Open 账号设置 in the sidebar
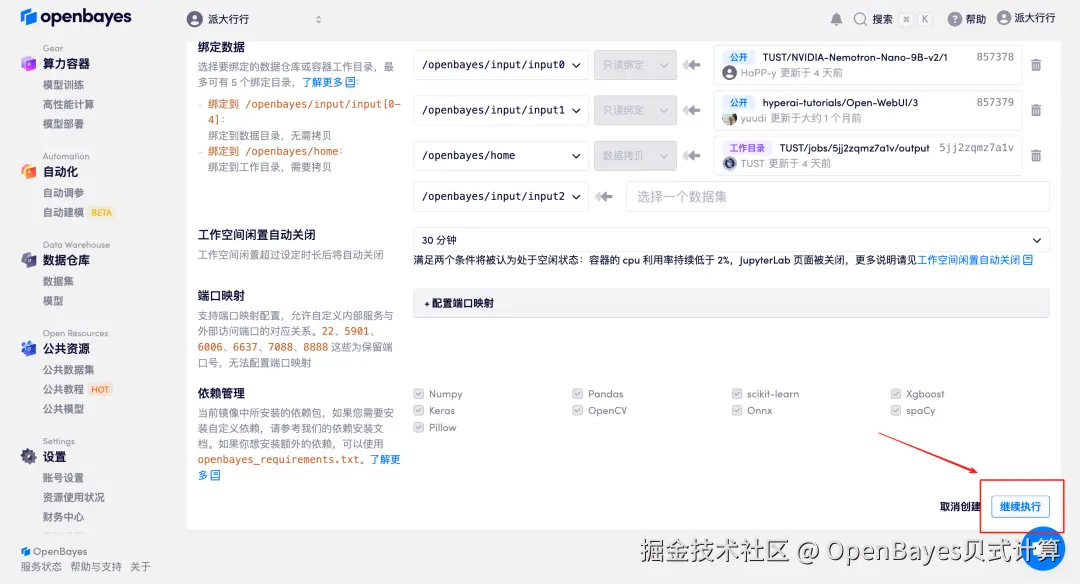 point(63,477)
